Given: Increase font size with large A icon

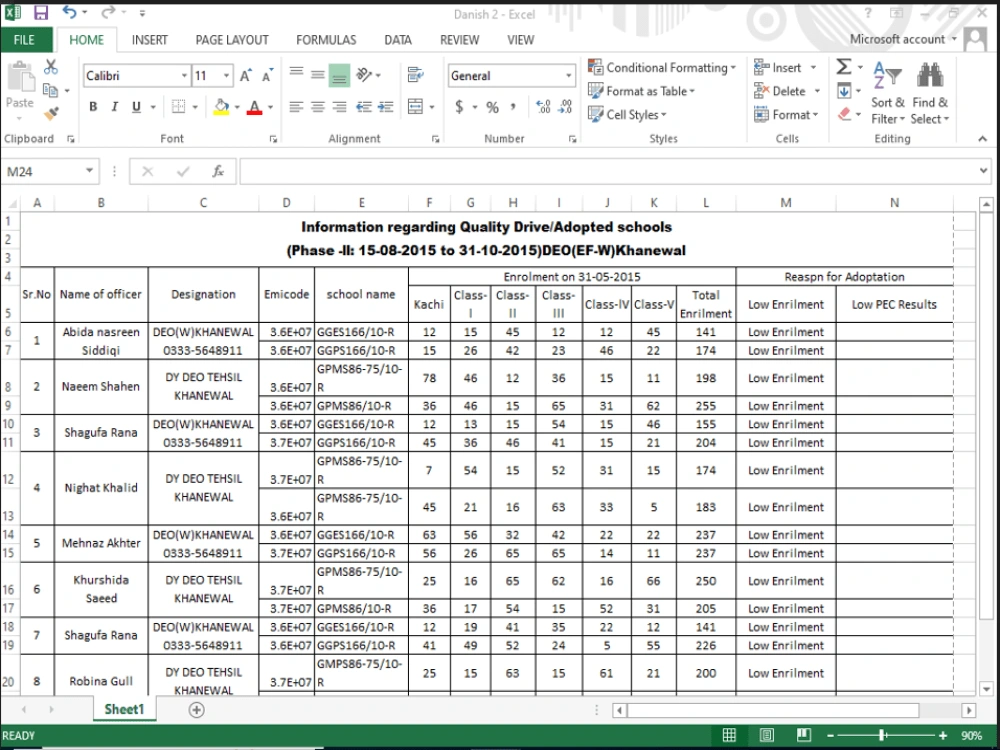Looking at the screenshot, I should coord(246,76).
